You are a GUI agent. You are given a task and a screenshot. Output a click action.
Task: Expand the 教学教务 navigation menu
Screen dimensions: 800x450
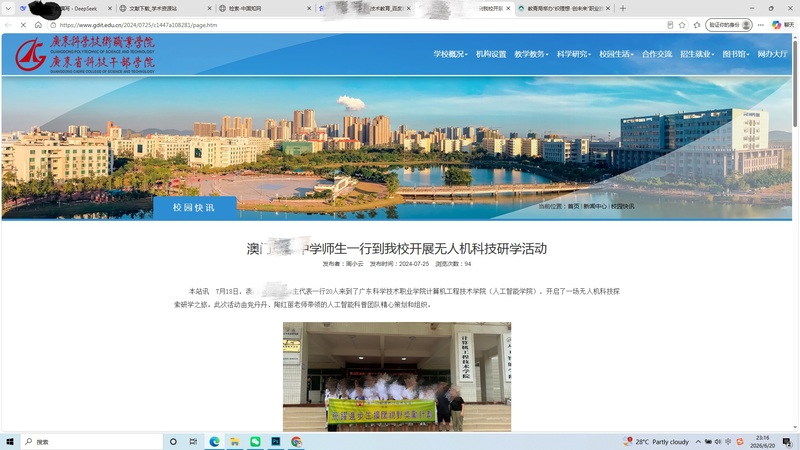pyautogui.click(x=531, y=54)
